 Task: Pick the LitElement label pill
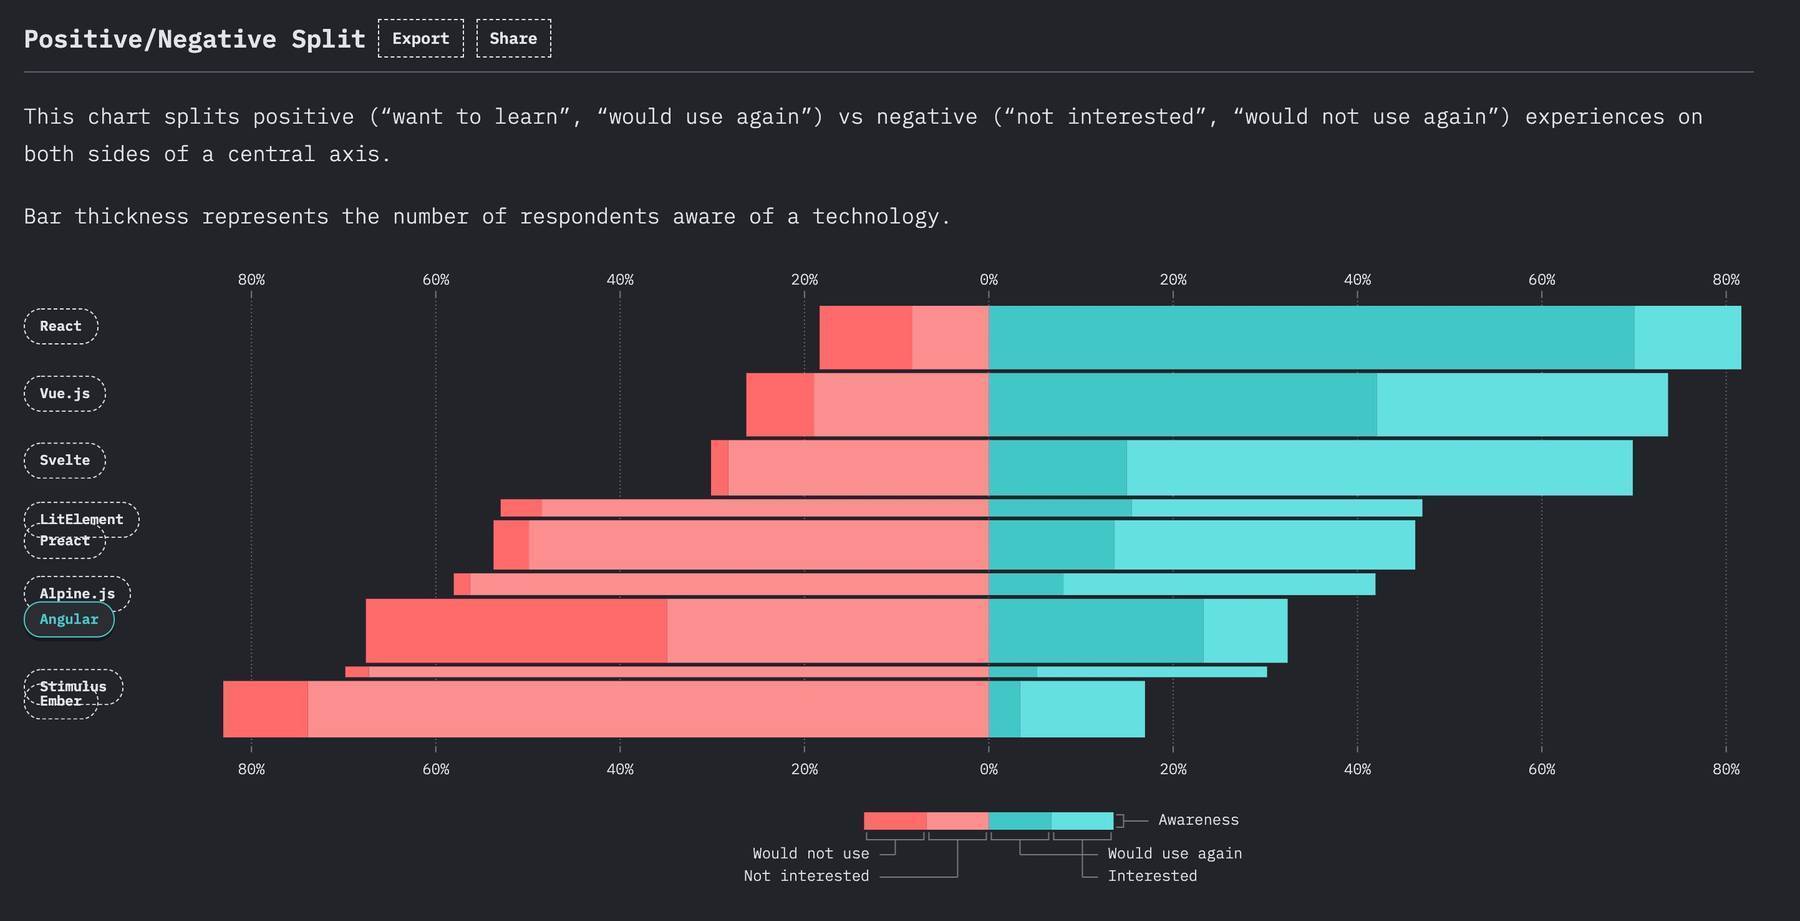coord(82,516)
